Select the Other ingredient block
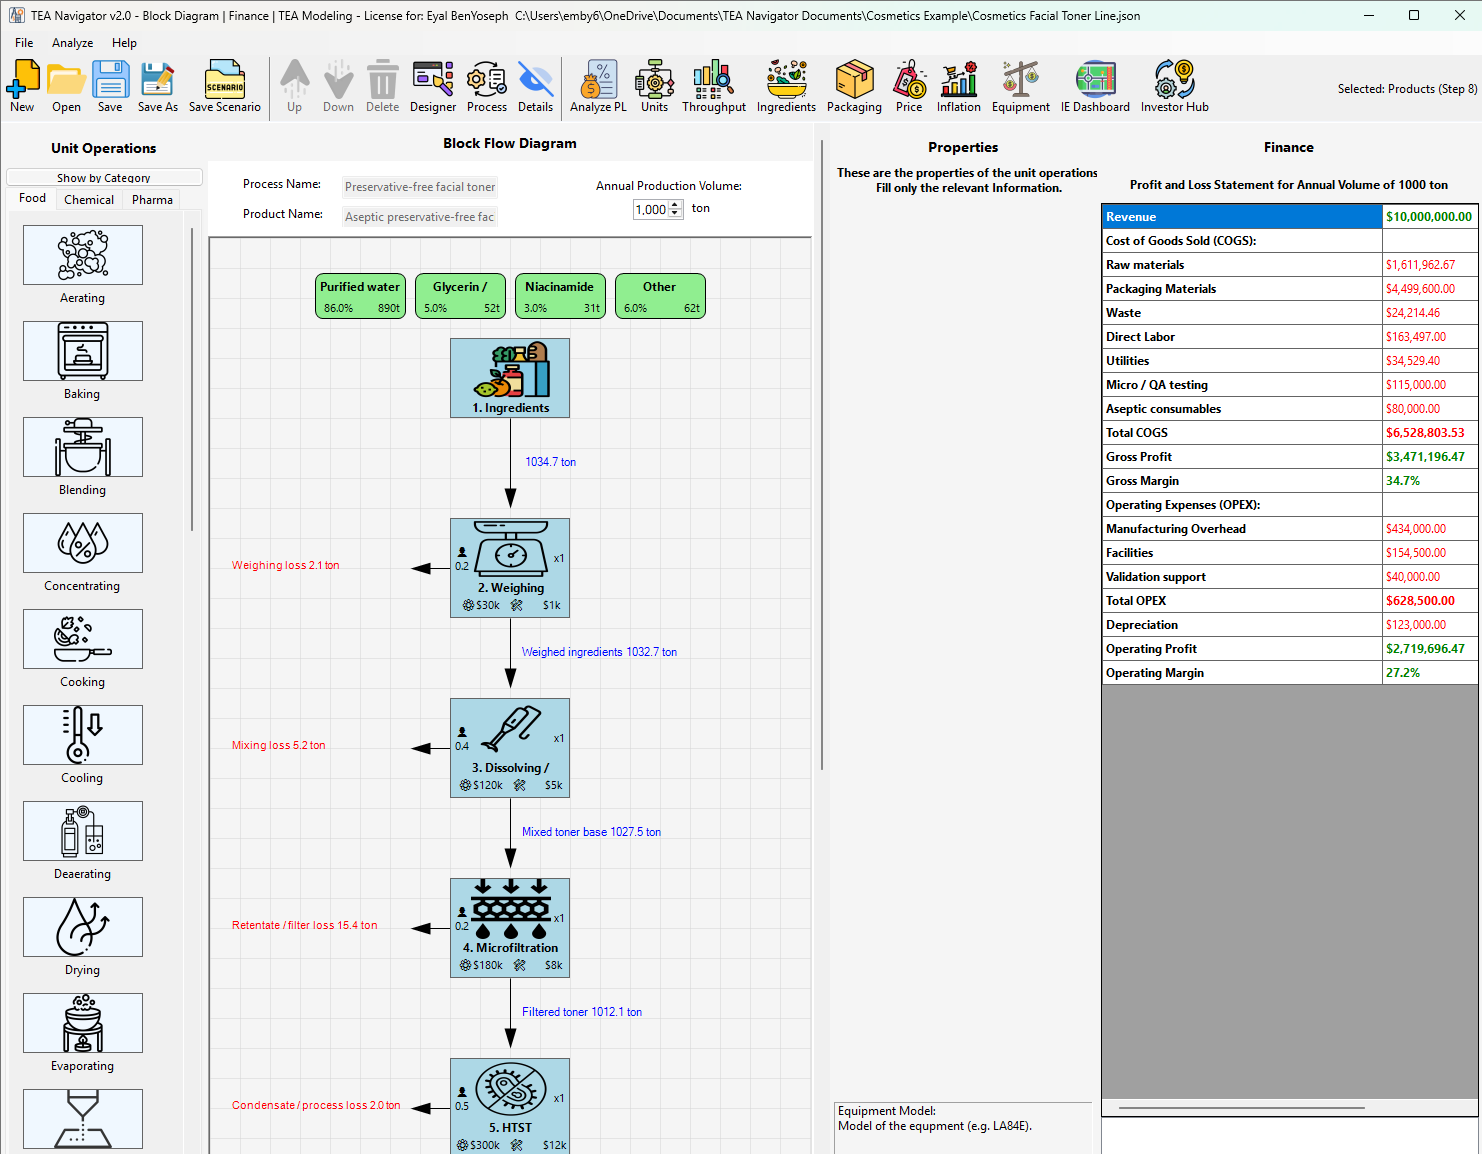This screenshot has width=1482, height=1154. tap(660, 296)
